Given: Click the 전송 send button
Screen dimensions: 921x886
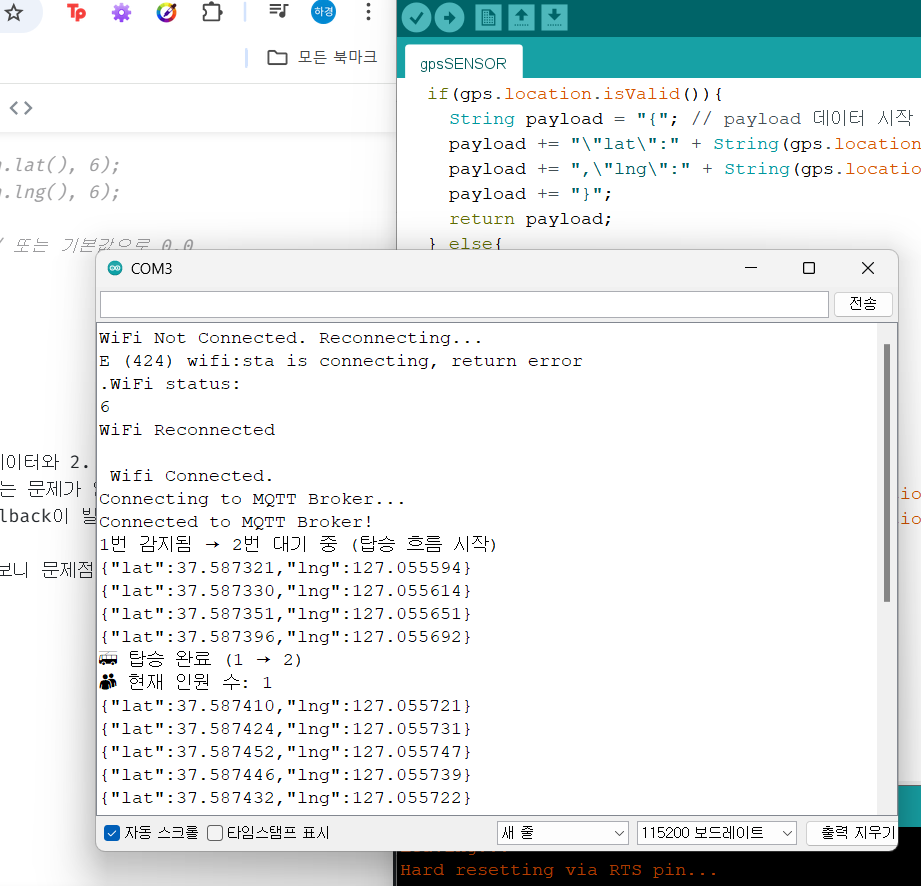Looking at the screenshot, I should coord(863,304).
